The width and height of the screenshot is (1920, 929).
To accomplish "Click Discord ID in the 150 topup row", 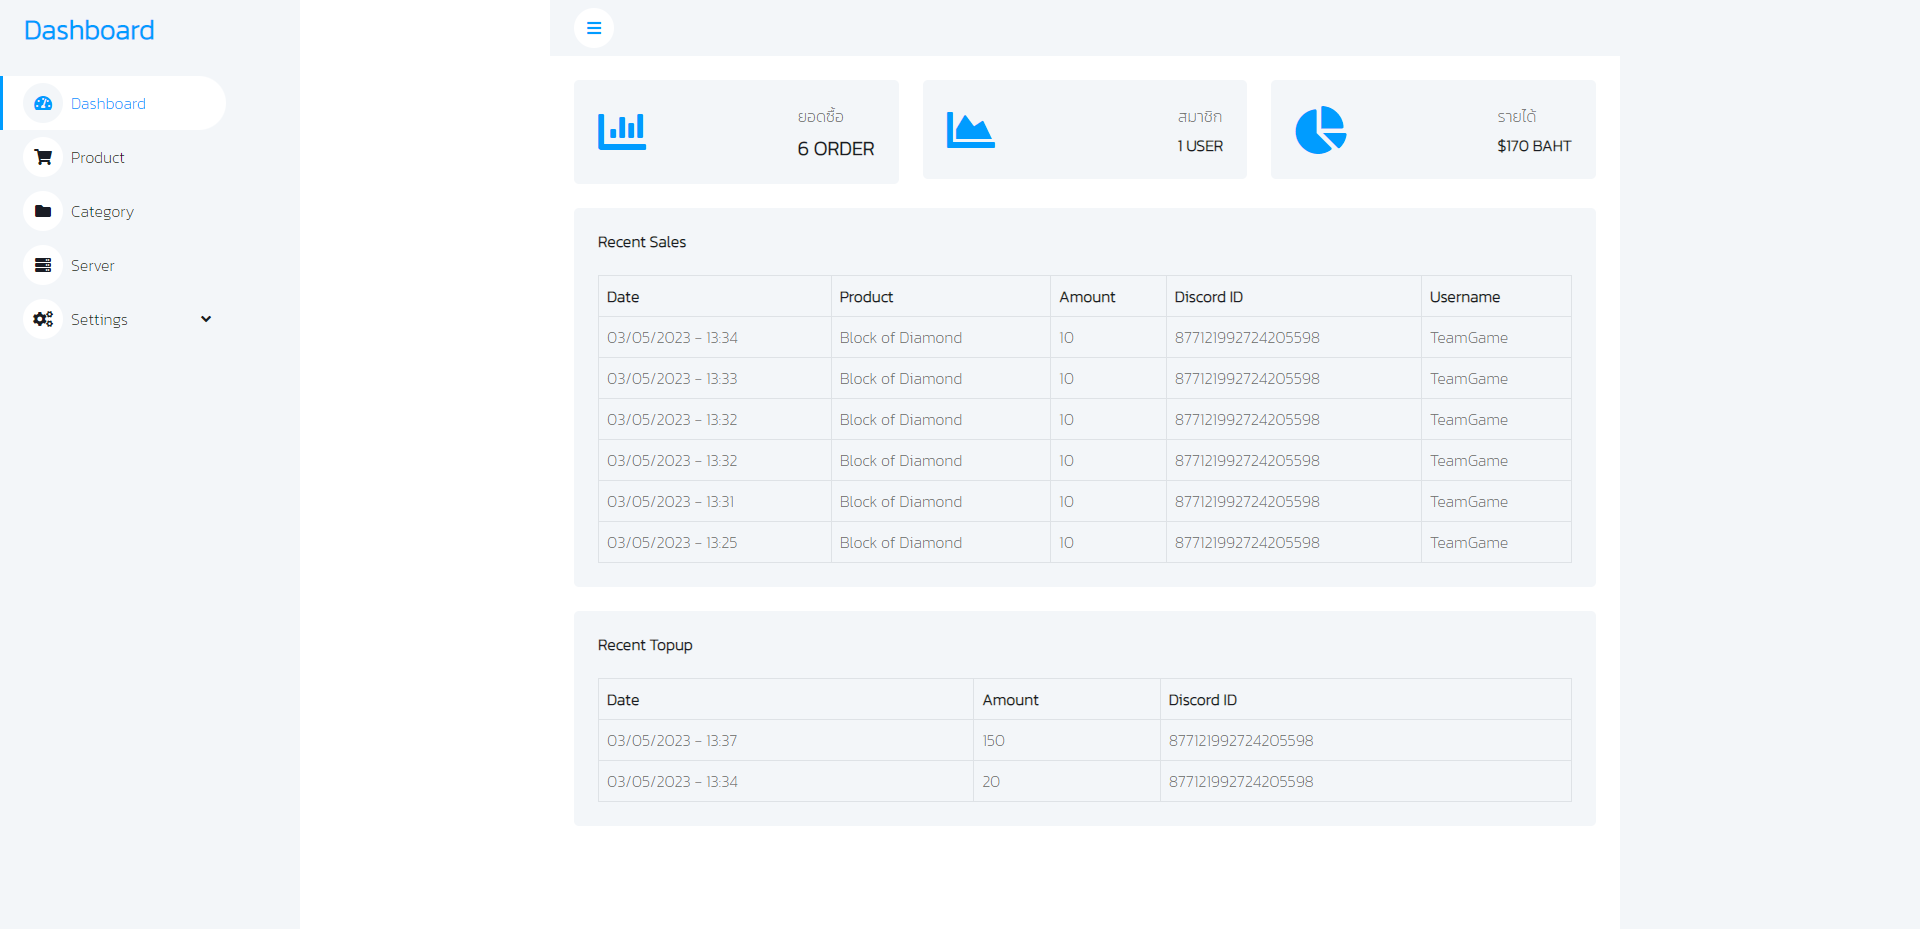I will click(1241, 741).
